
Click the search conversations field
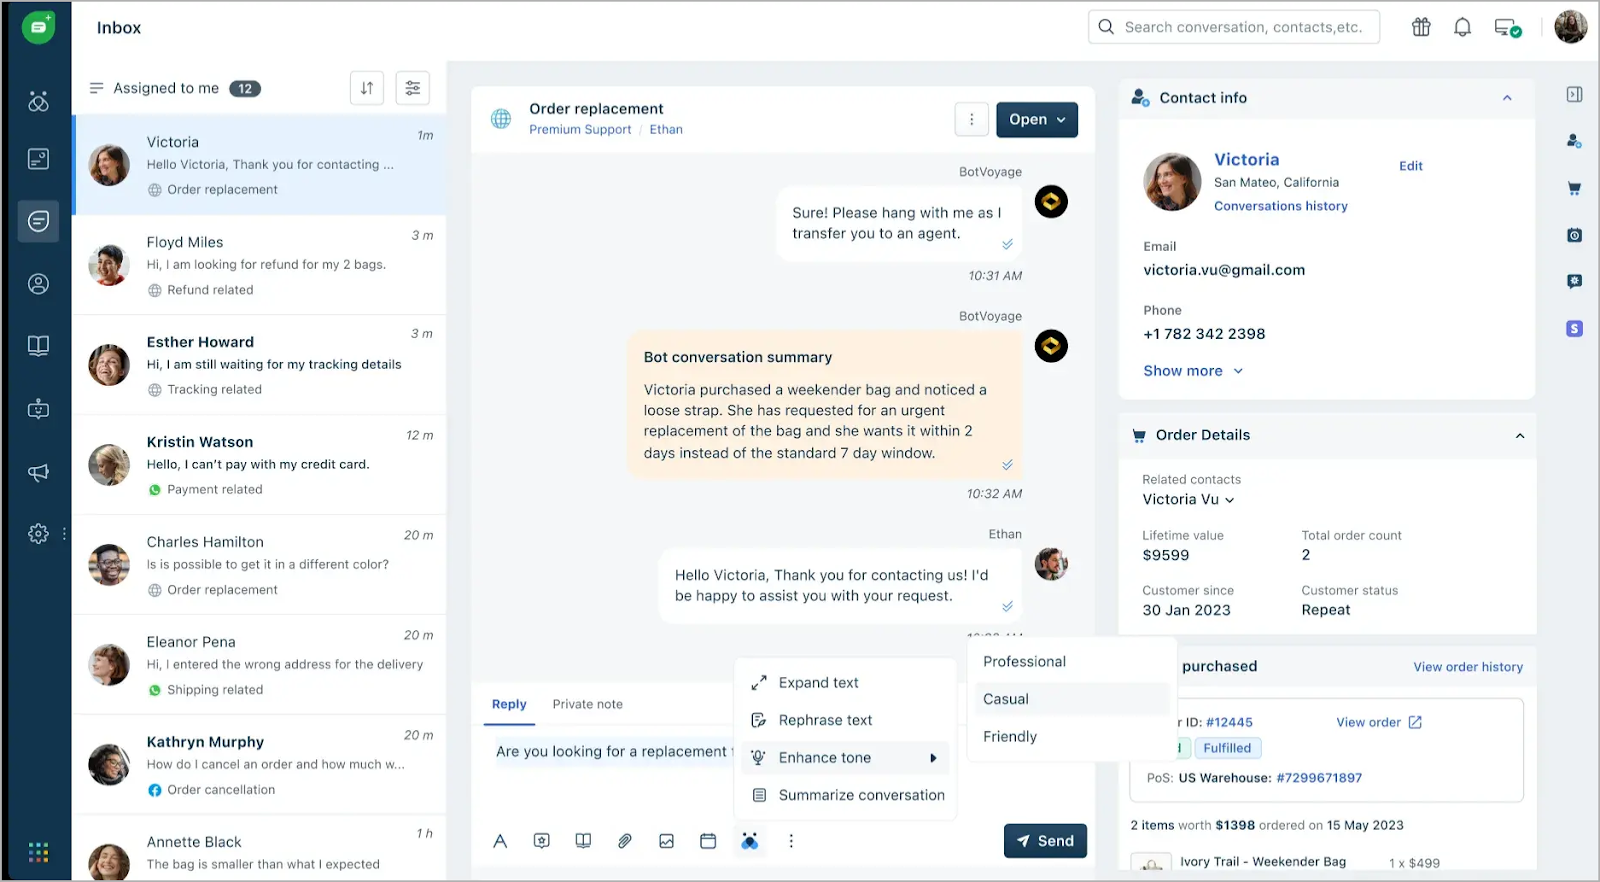coord(1234,27)
